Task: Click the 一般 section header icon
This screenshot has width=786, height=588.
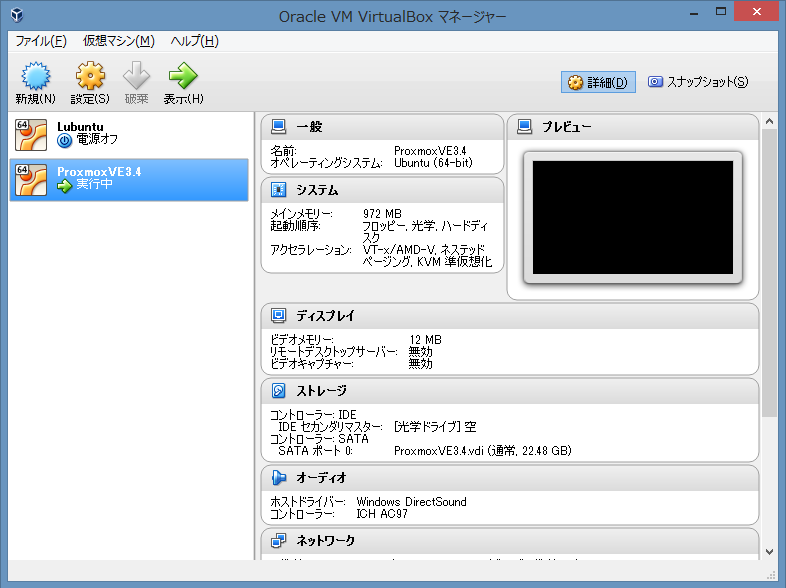Action: click(x=279, y=127)
